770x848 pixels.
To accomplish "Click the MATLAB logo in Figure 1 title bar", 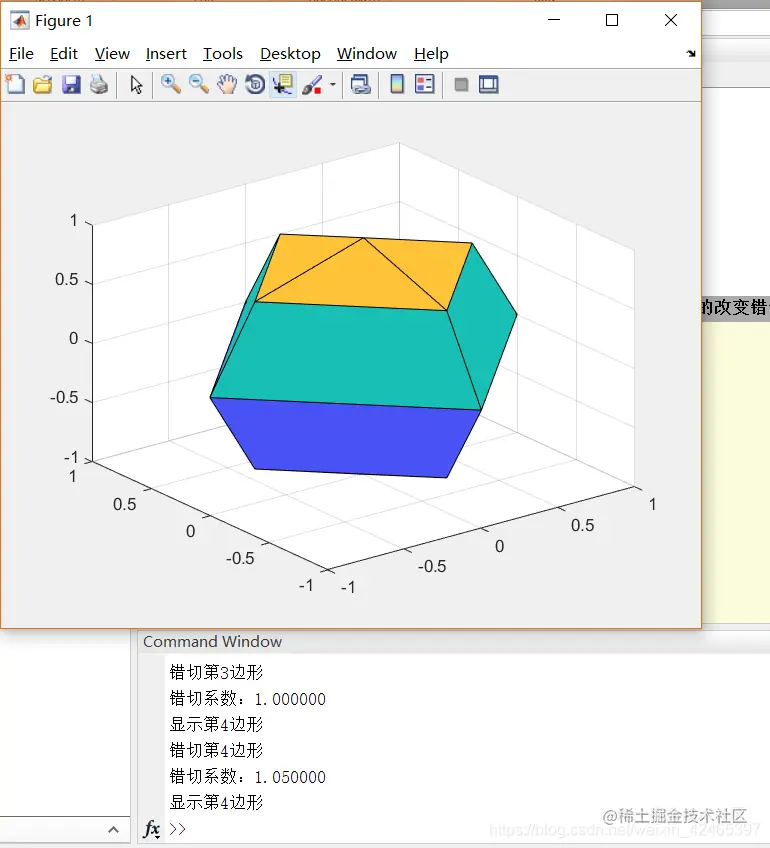I will 20,21.
